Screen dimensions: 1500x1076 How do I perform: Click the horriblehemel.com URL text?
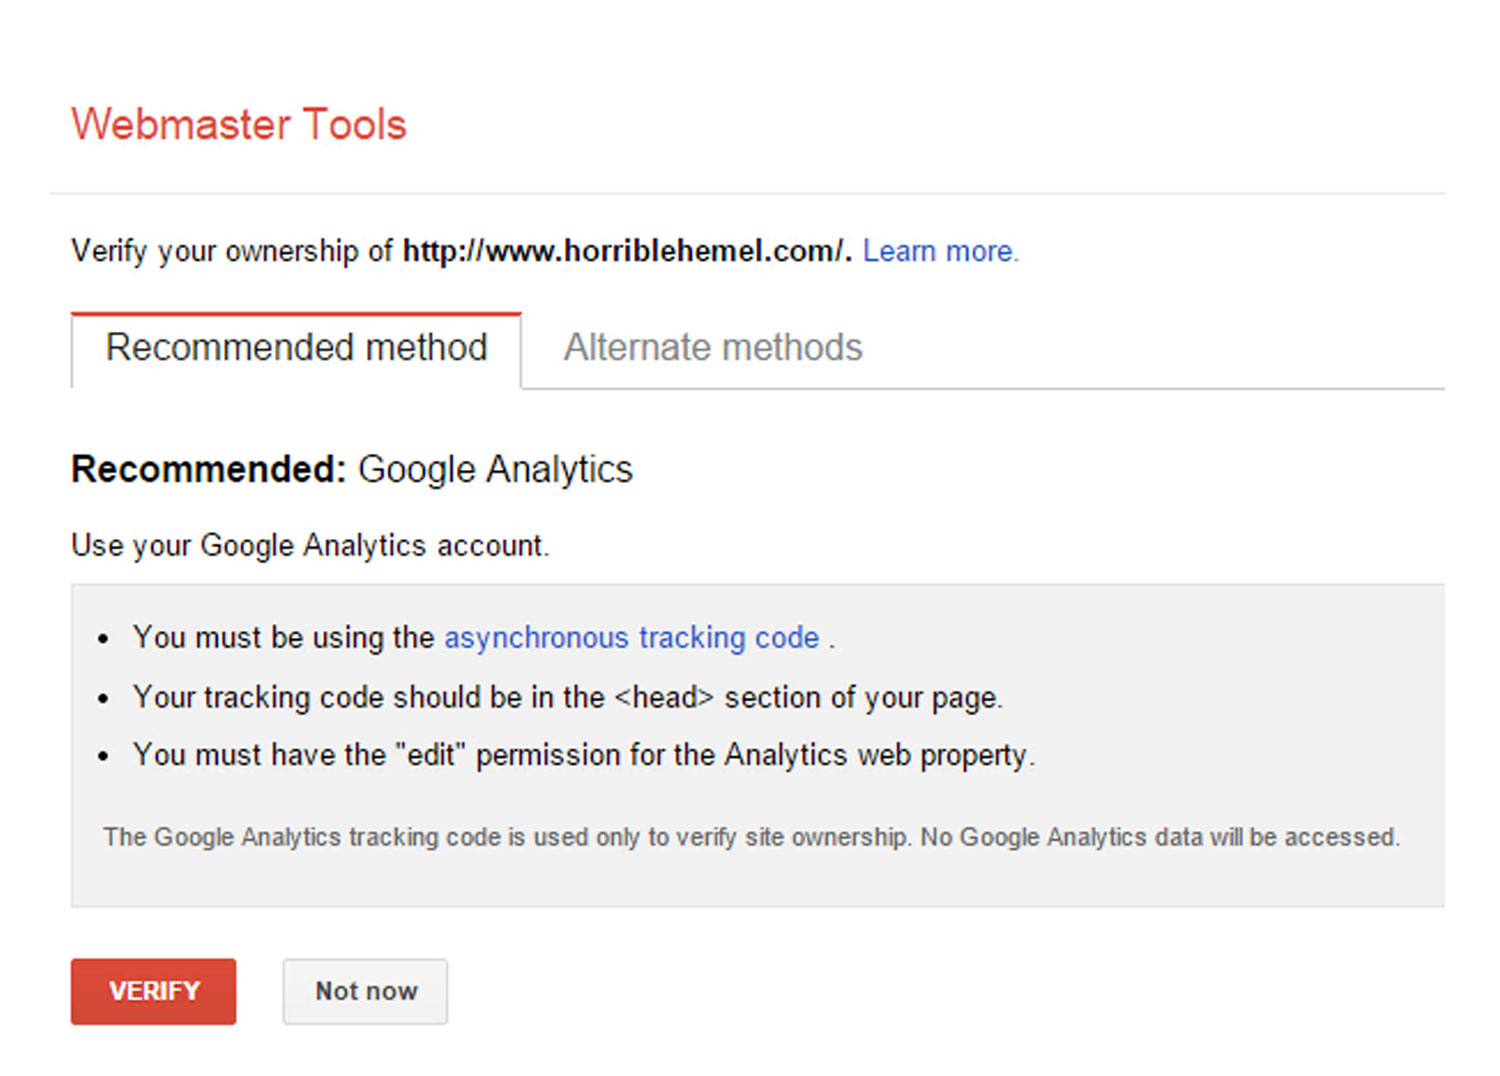(x=627, y=251)
